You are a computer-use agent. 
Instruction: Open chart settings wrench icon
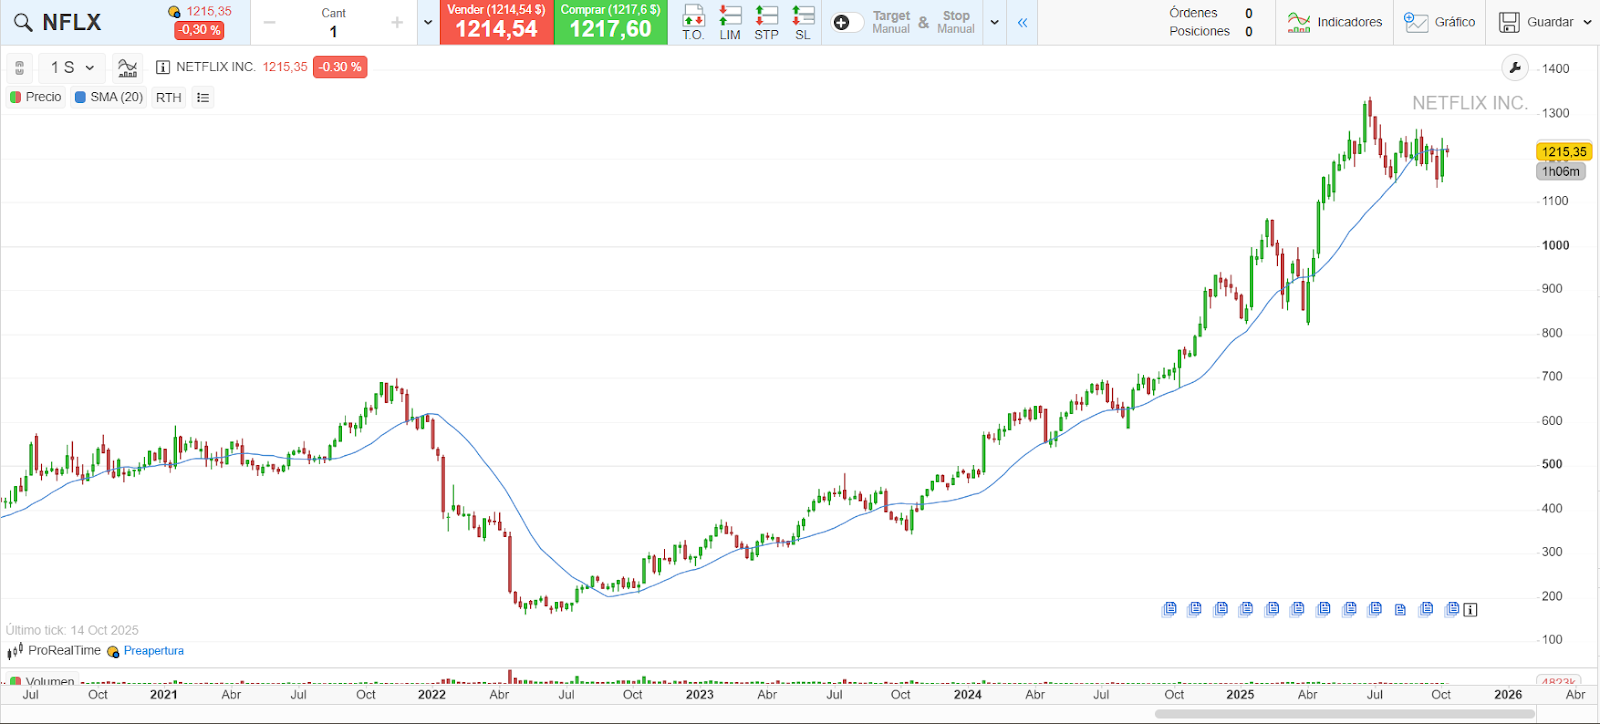(1515, 68)
